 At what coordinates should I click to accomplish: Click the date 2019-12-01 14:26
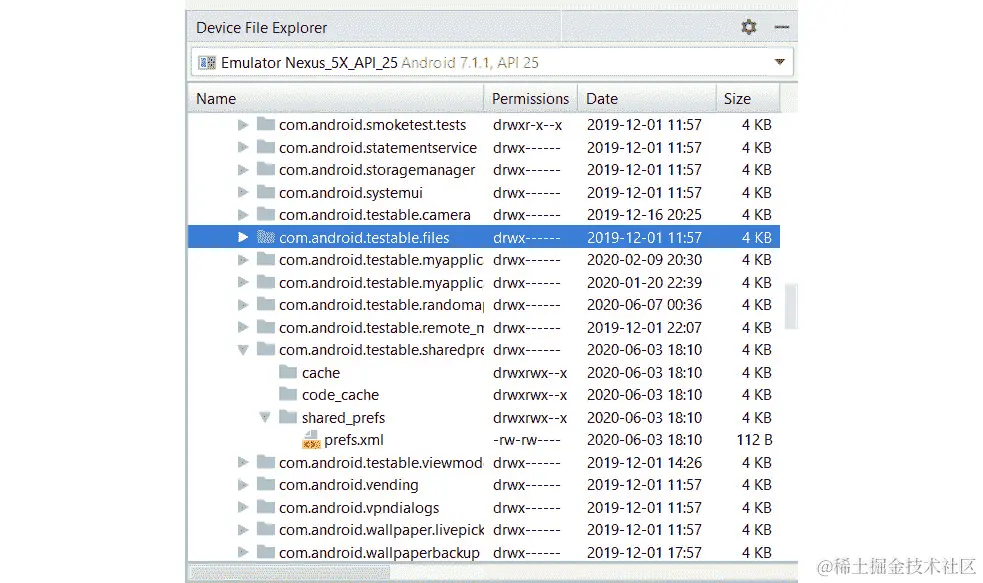click(644, 463)
